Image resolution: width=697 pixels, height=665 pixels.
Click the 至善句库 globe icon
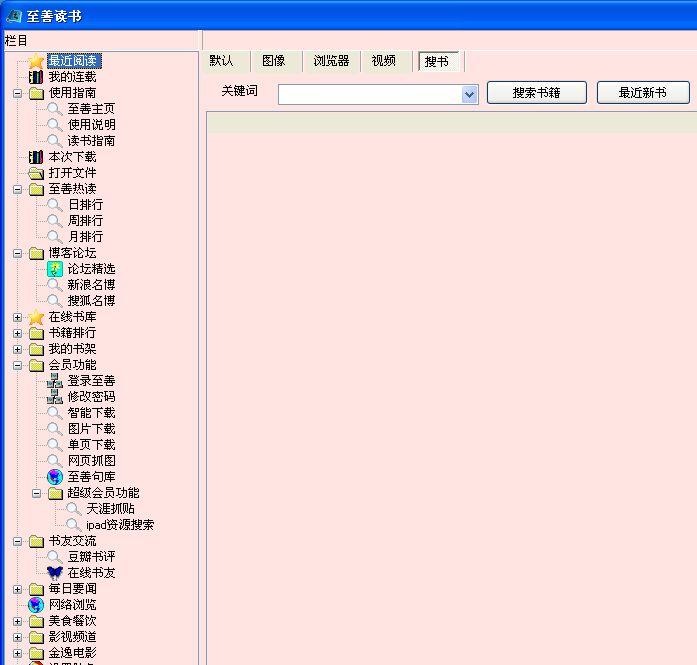pyautogui.click(x=55, y=477)
